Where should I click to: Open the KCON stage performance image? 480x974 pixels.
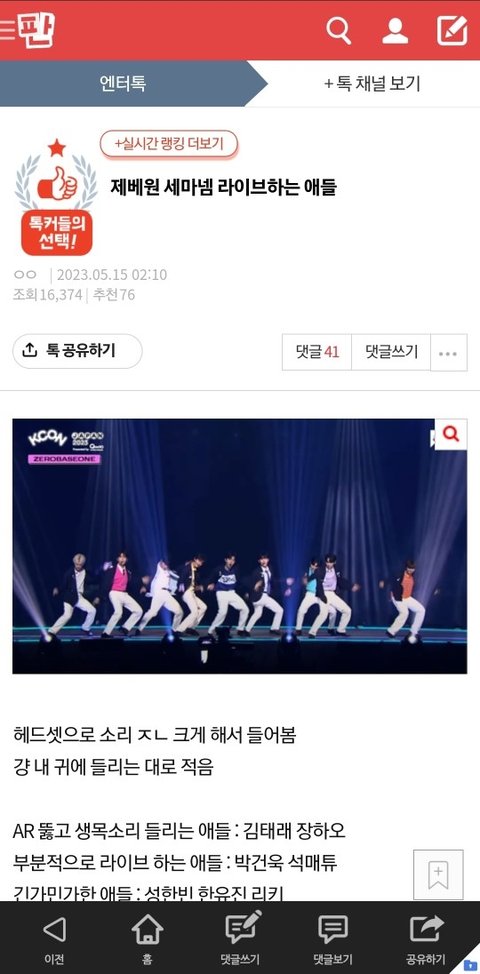[x=240, y=547]
